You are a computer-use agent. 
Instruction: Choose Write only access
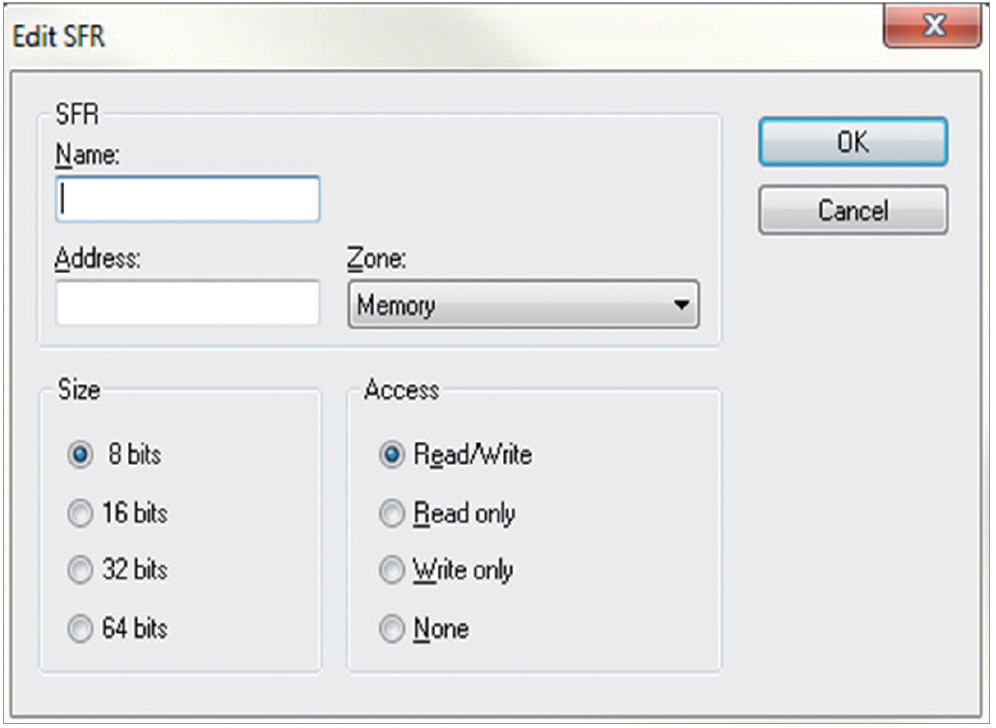[x=393, y=571]
